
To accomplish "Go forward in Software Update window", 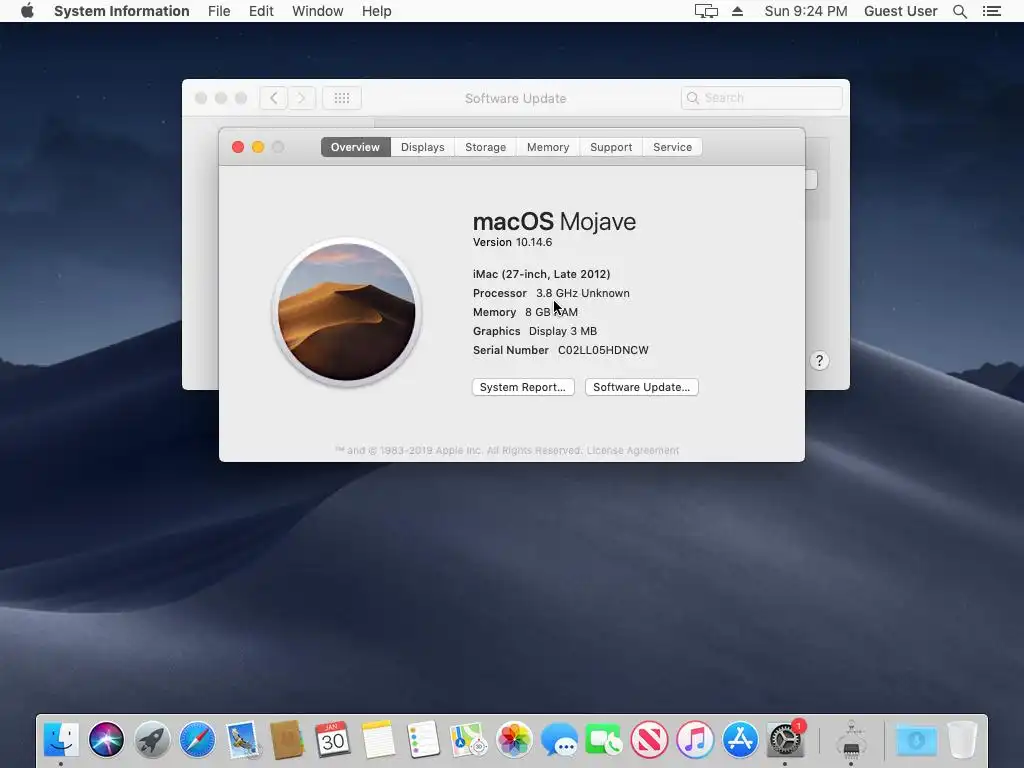I will point(302,98).
